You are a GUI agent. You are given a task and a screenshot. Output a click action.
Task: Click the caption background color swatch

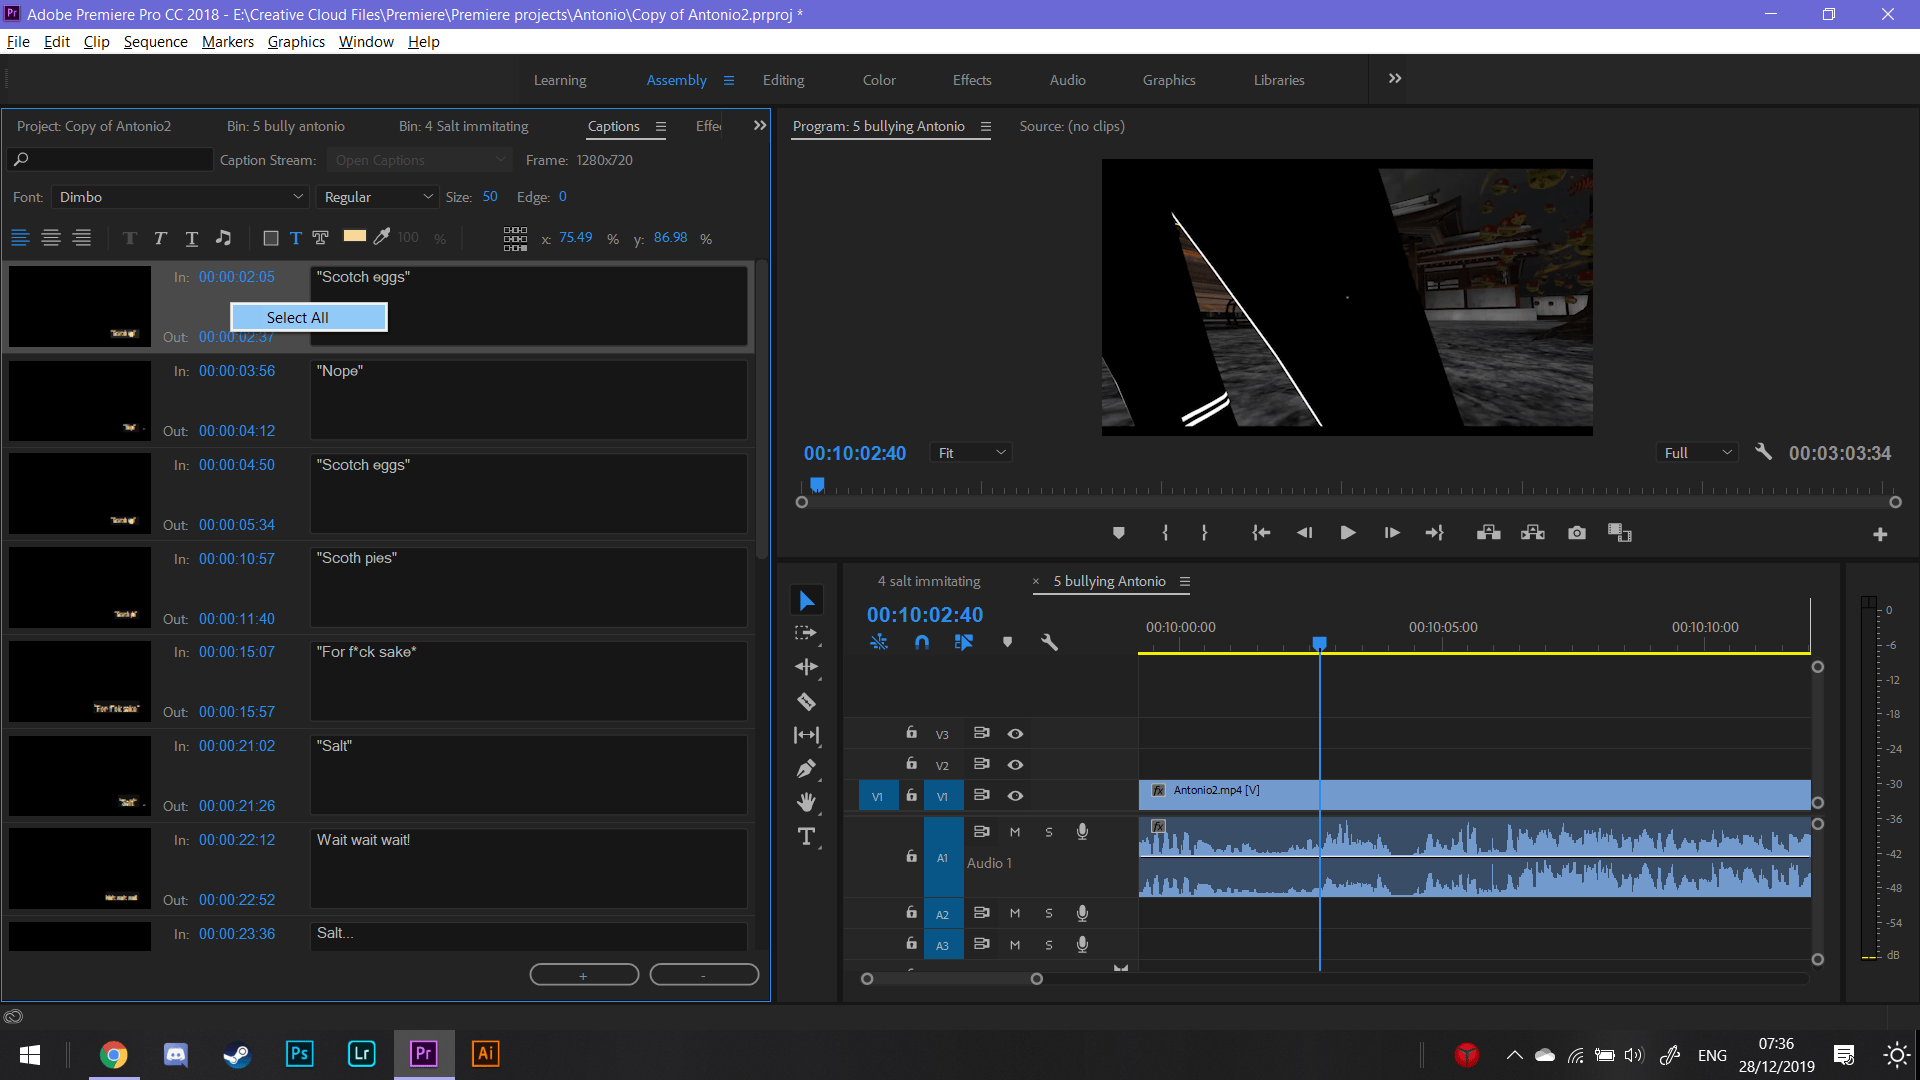tap(354, 237)
